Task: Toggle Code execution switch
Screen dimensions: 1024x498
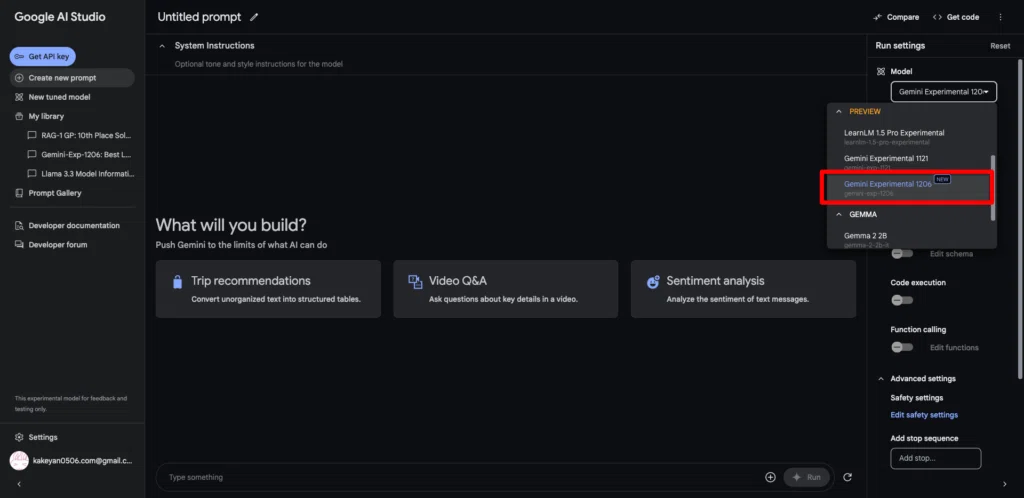Action: coord(902,300)
